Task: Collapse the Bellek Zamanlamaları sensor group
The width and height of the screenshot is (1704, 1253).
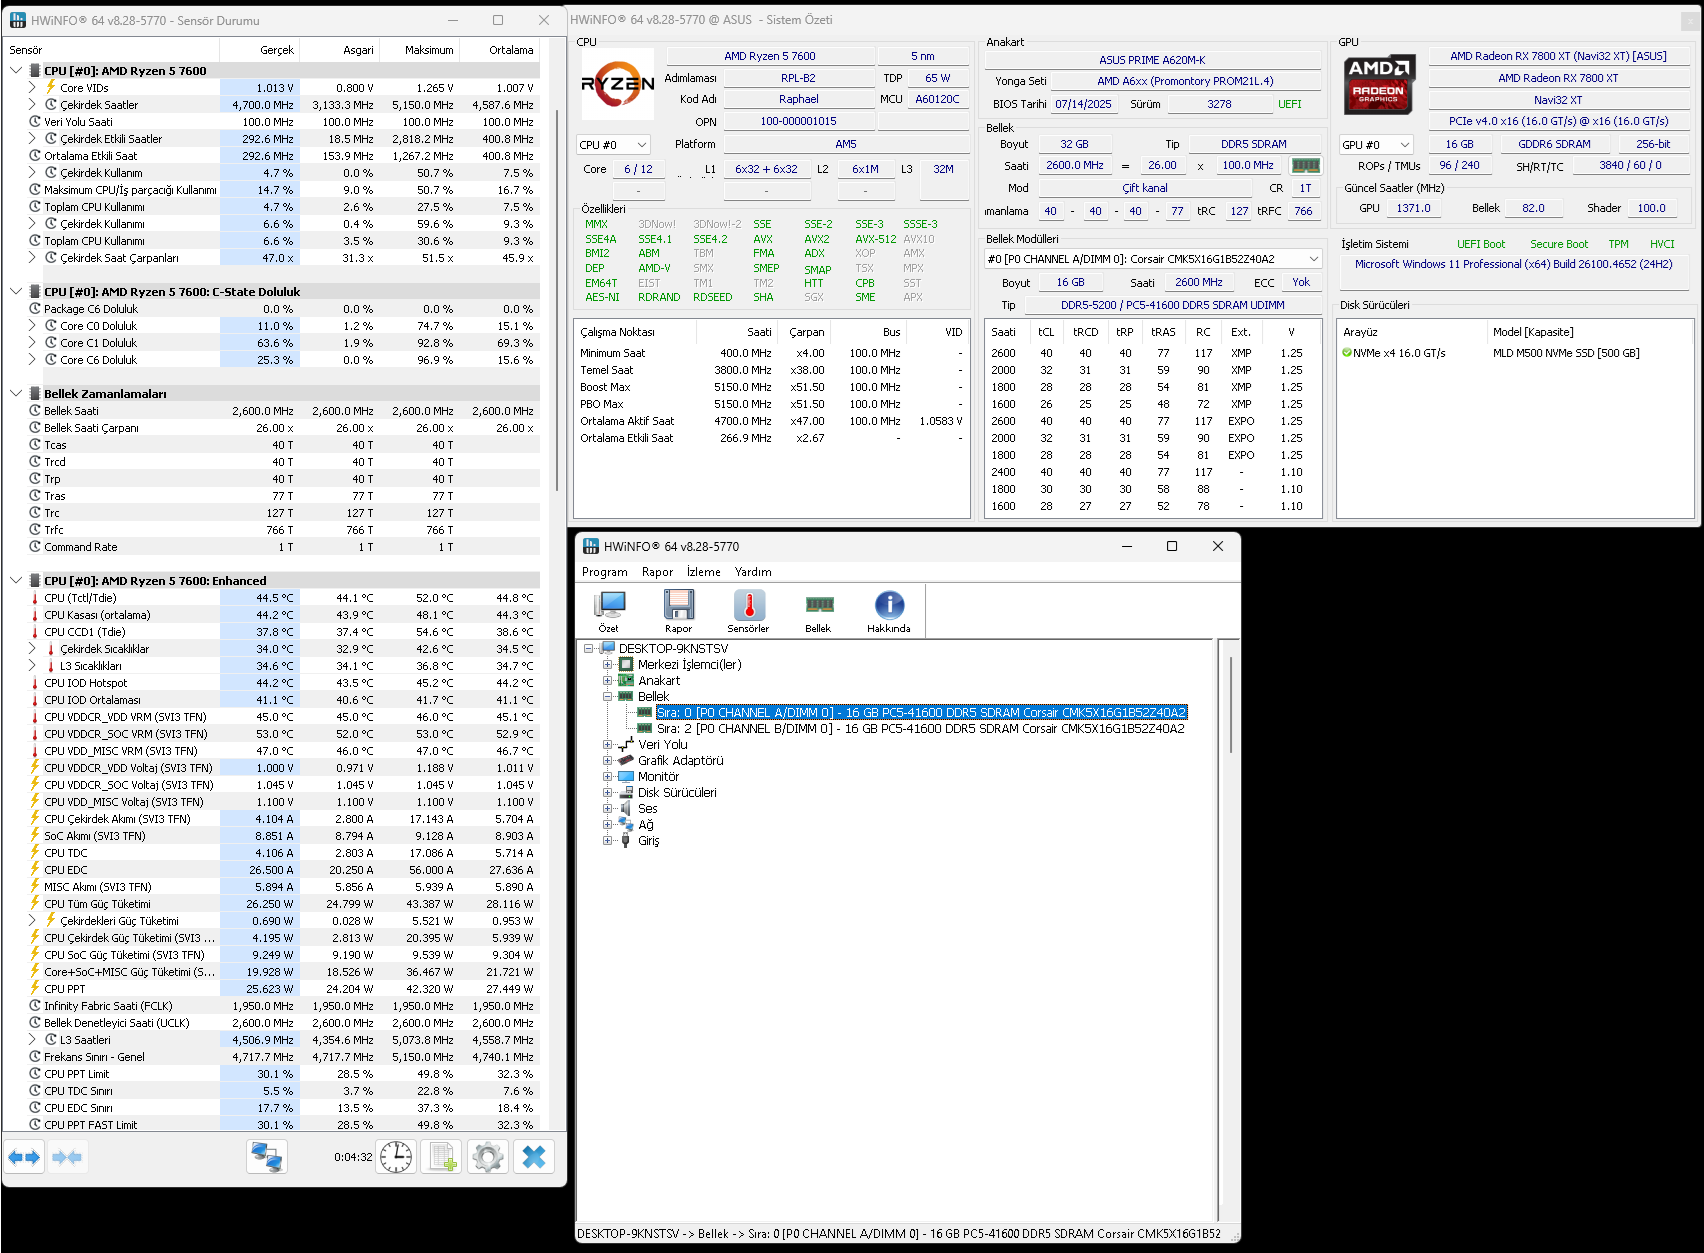Action: click(16, 394)
